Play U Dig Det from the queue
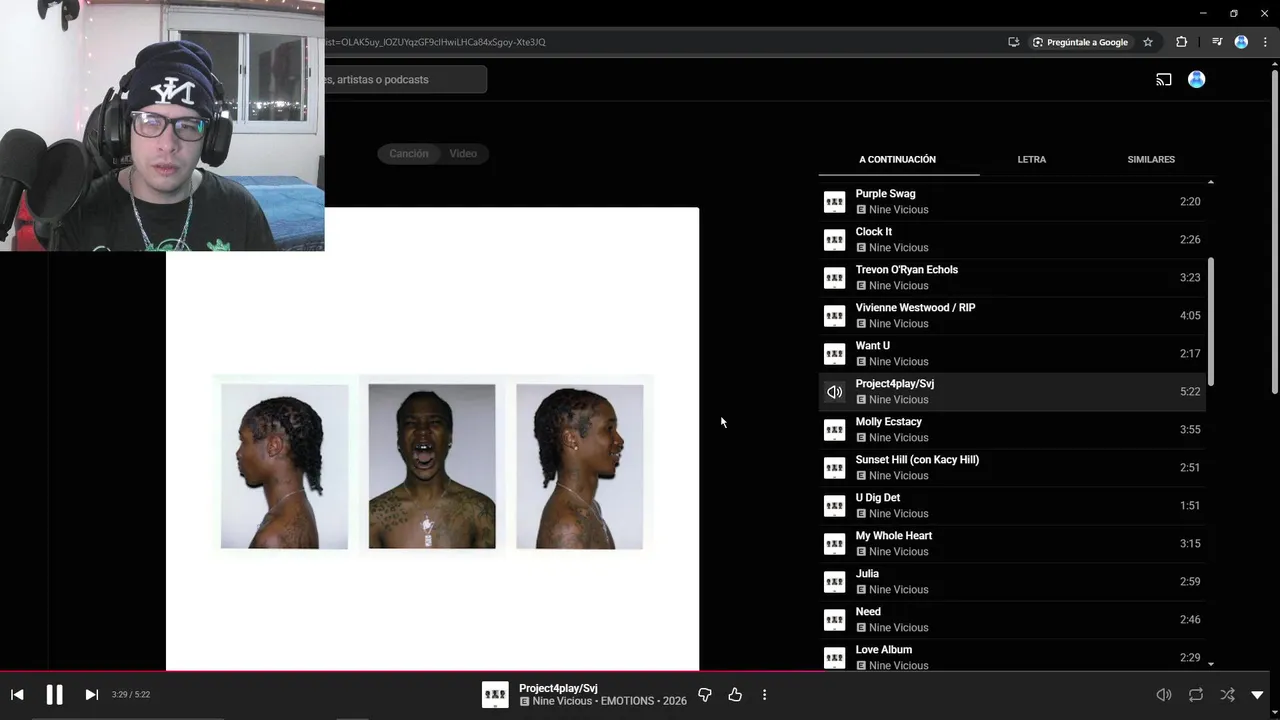Screen dimensions: 1280x720 (1012, 505)
